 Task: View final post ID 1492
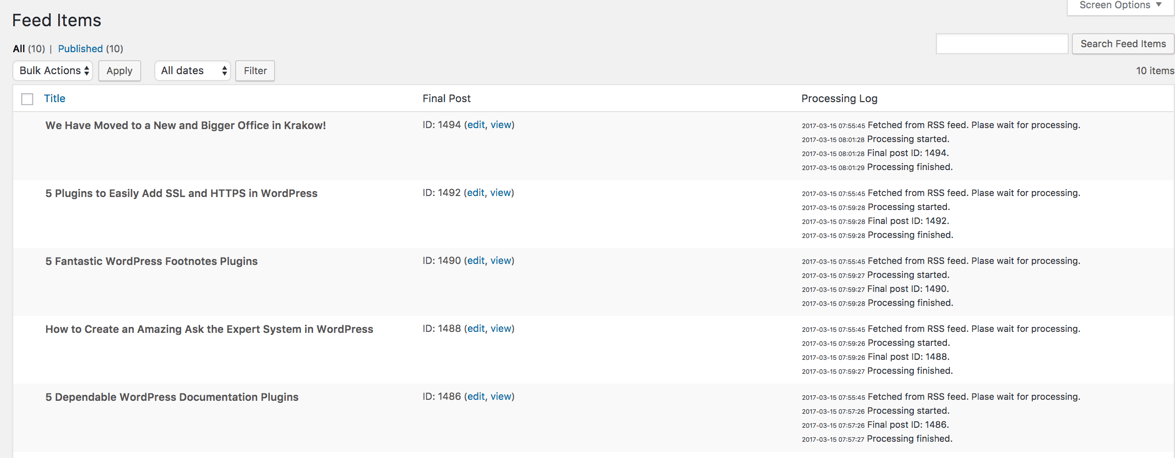click(x=501, y=193)
